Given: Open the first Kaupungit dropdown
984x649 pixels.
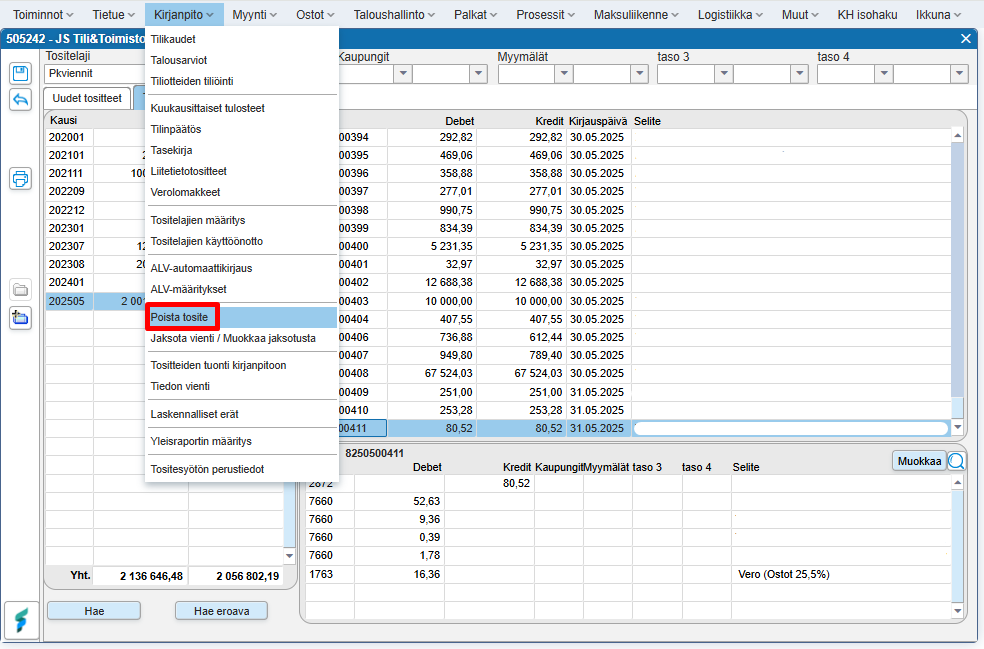Looking at the screenshot, I should click(x=402, y=74).
